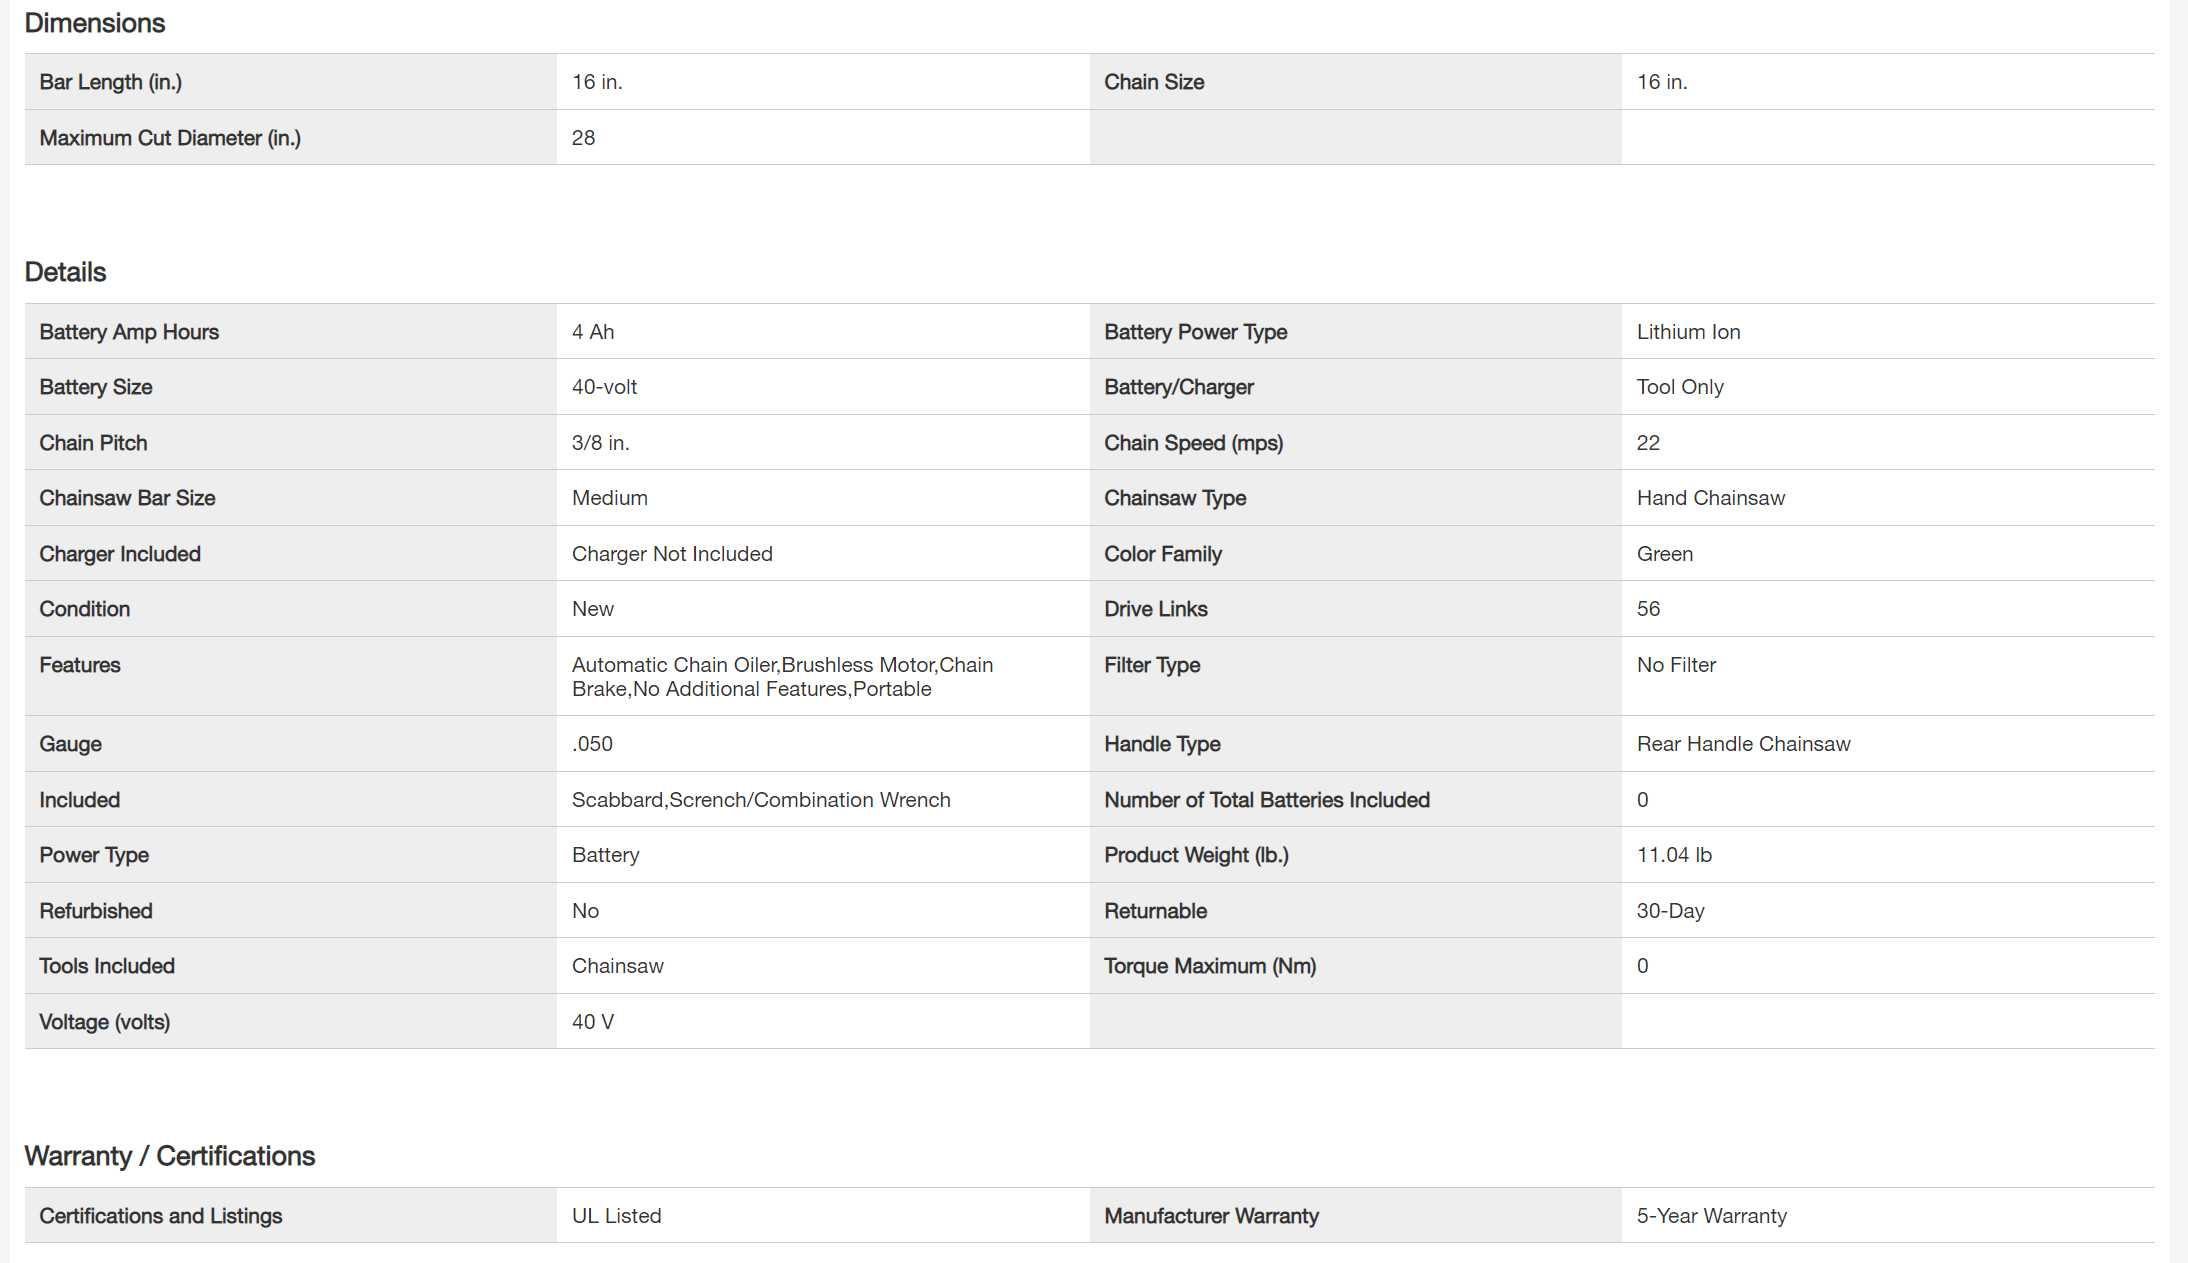
Task: Click the Tool Only value
Action: (1680, 387)
